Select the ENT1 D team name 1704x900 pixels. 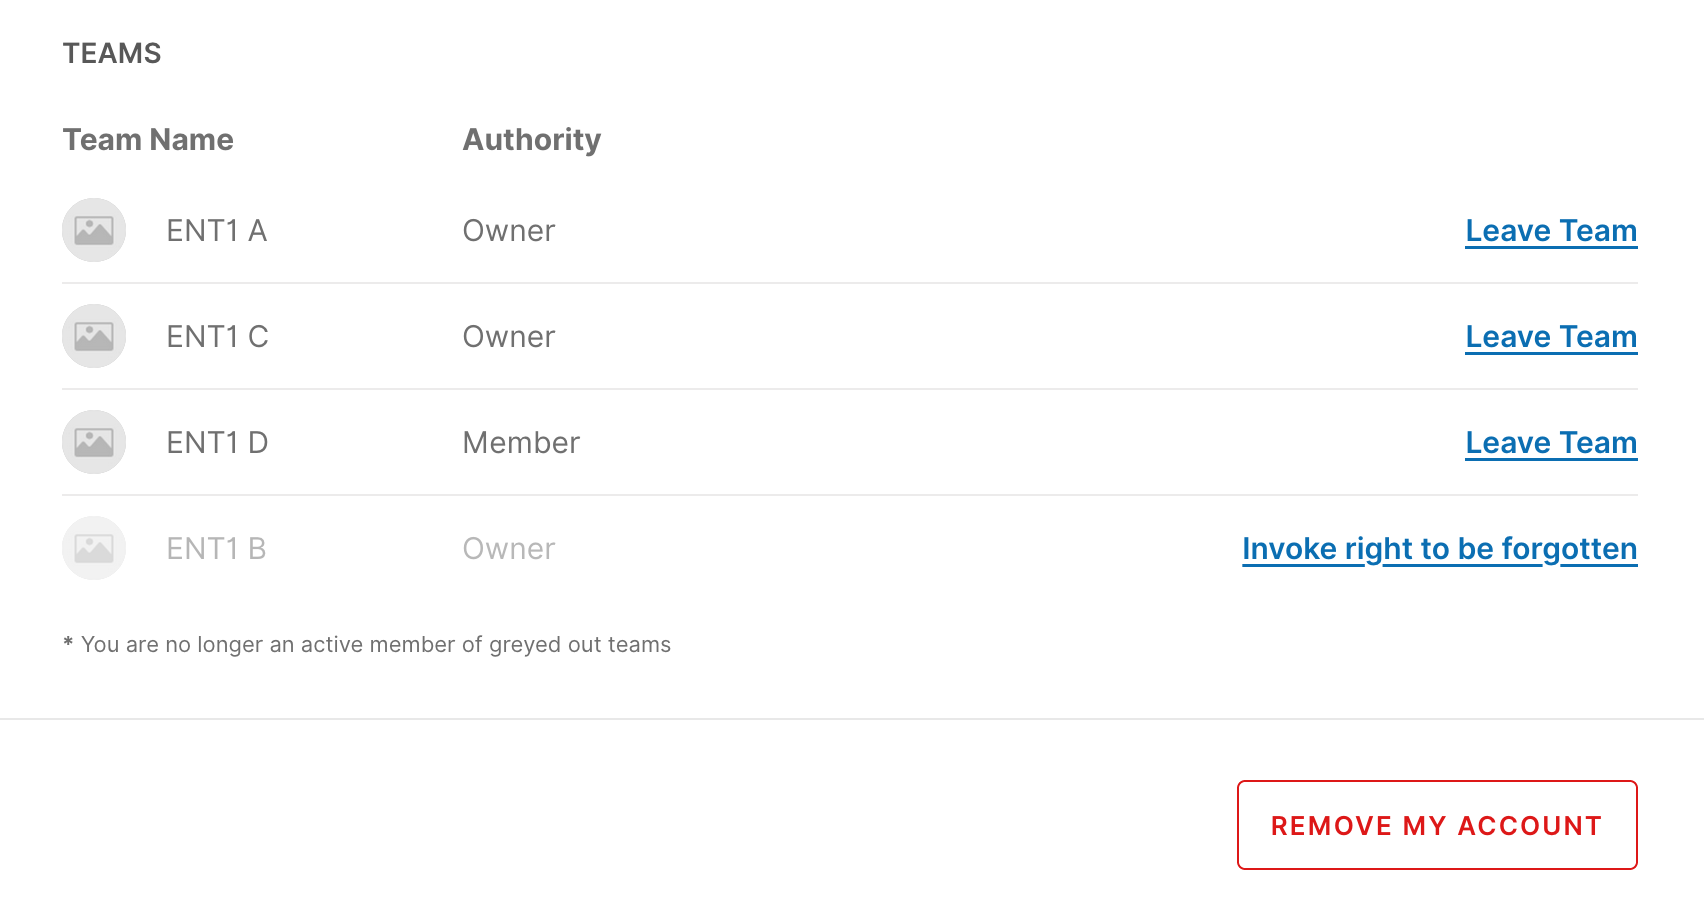[217, 442]
